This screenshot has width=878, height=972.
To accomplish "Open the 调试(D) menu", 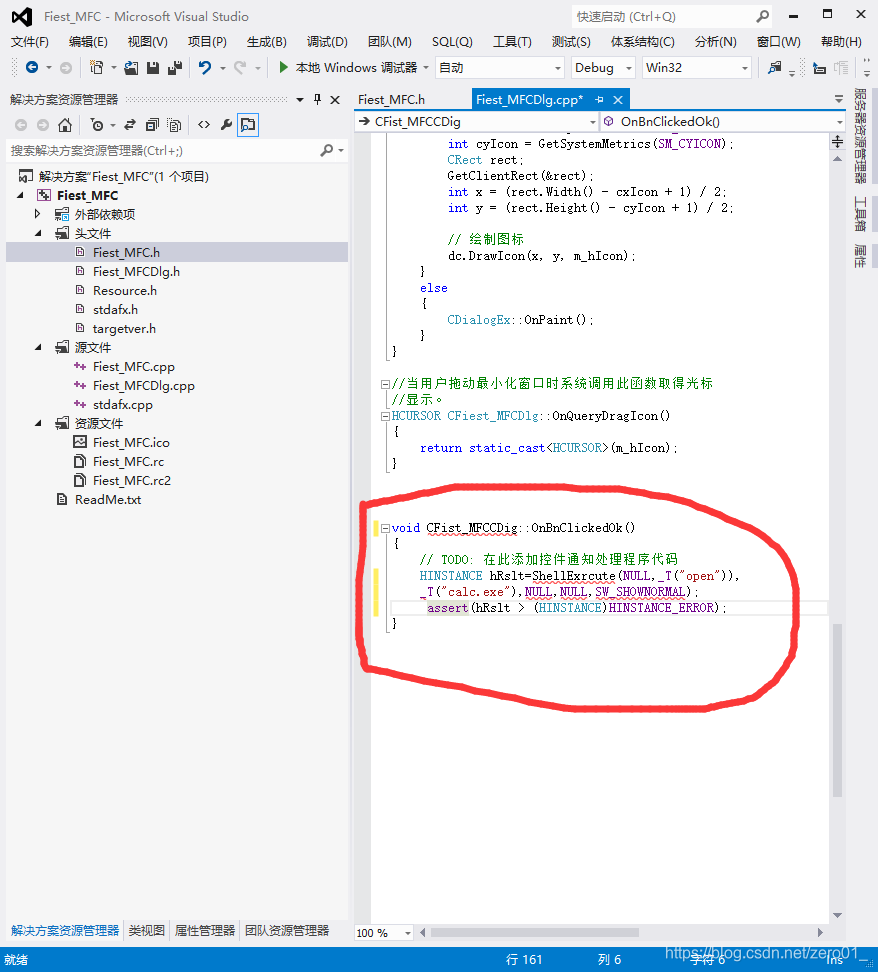I will pyautogui.click(x=327, y=42).
